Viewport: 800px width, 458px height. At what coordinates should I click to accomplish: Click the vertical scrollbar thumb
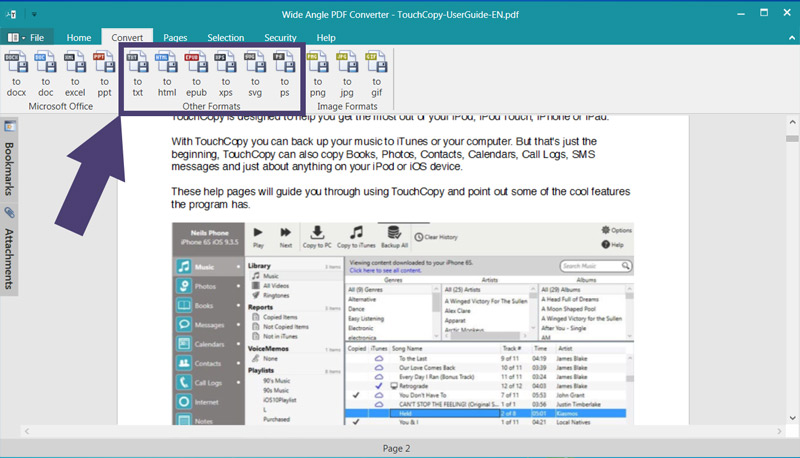click(792, 139)
